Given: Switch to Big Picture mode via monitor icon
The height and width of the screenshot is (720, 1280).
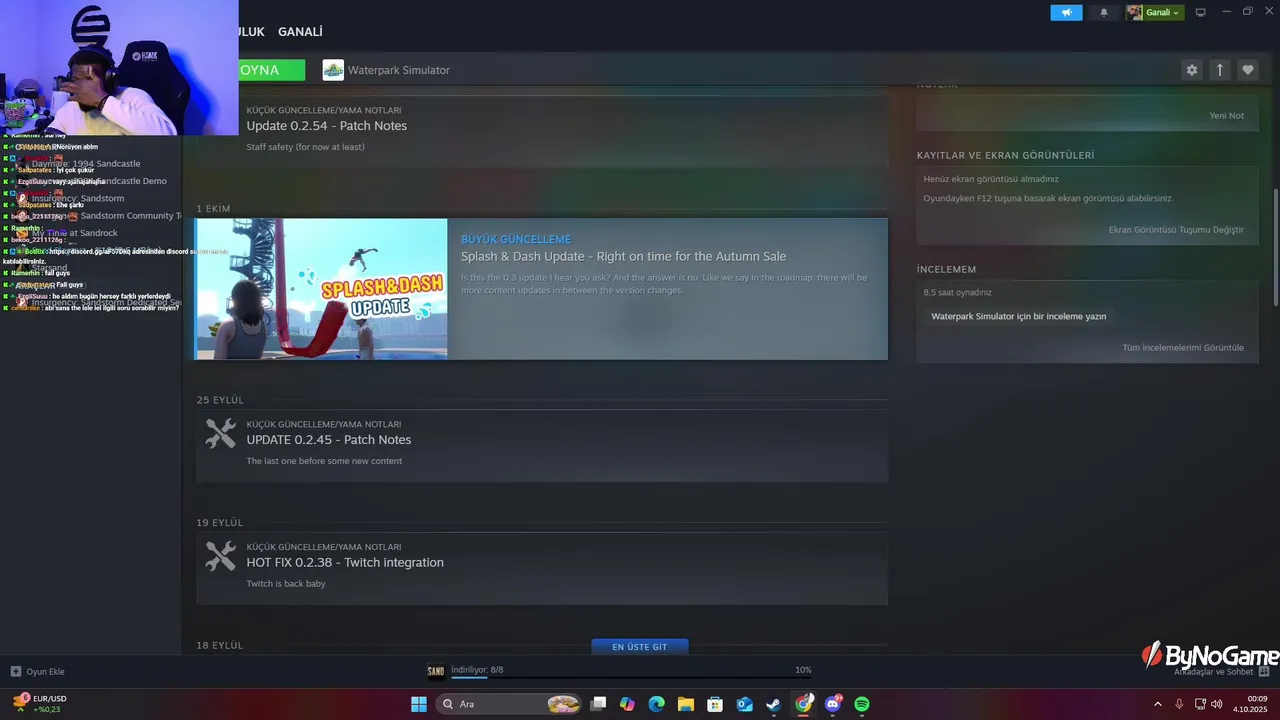Looking at the screenshot, I should click(x=1201, y=12).
